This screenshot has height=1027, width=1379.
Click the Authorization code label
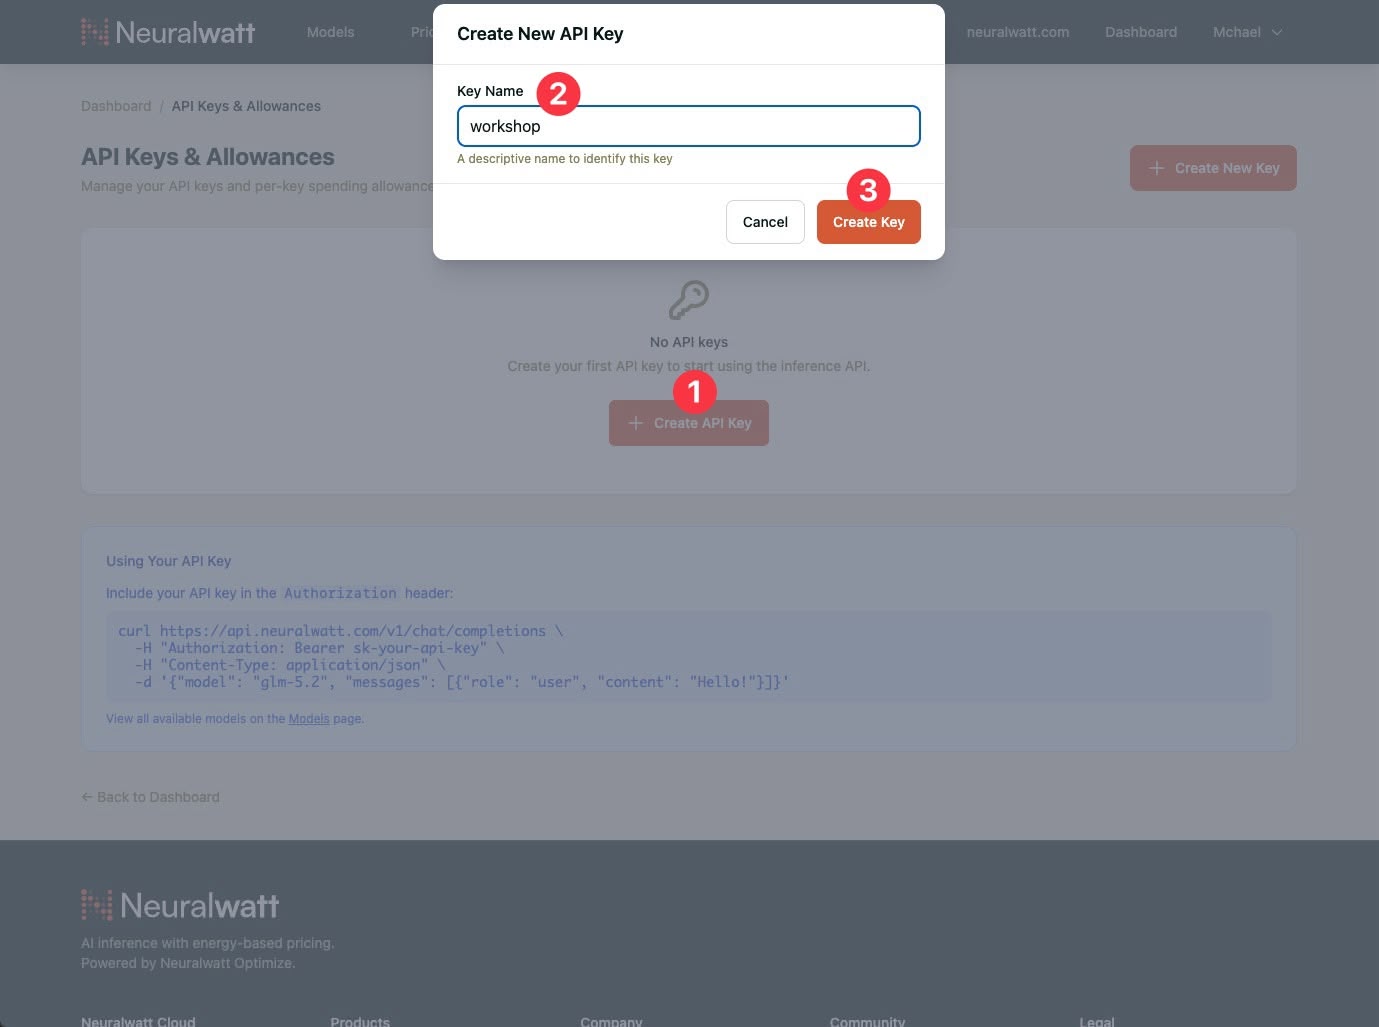coord(340,593)
